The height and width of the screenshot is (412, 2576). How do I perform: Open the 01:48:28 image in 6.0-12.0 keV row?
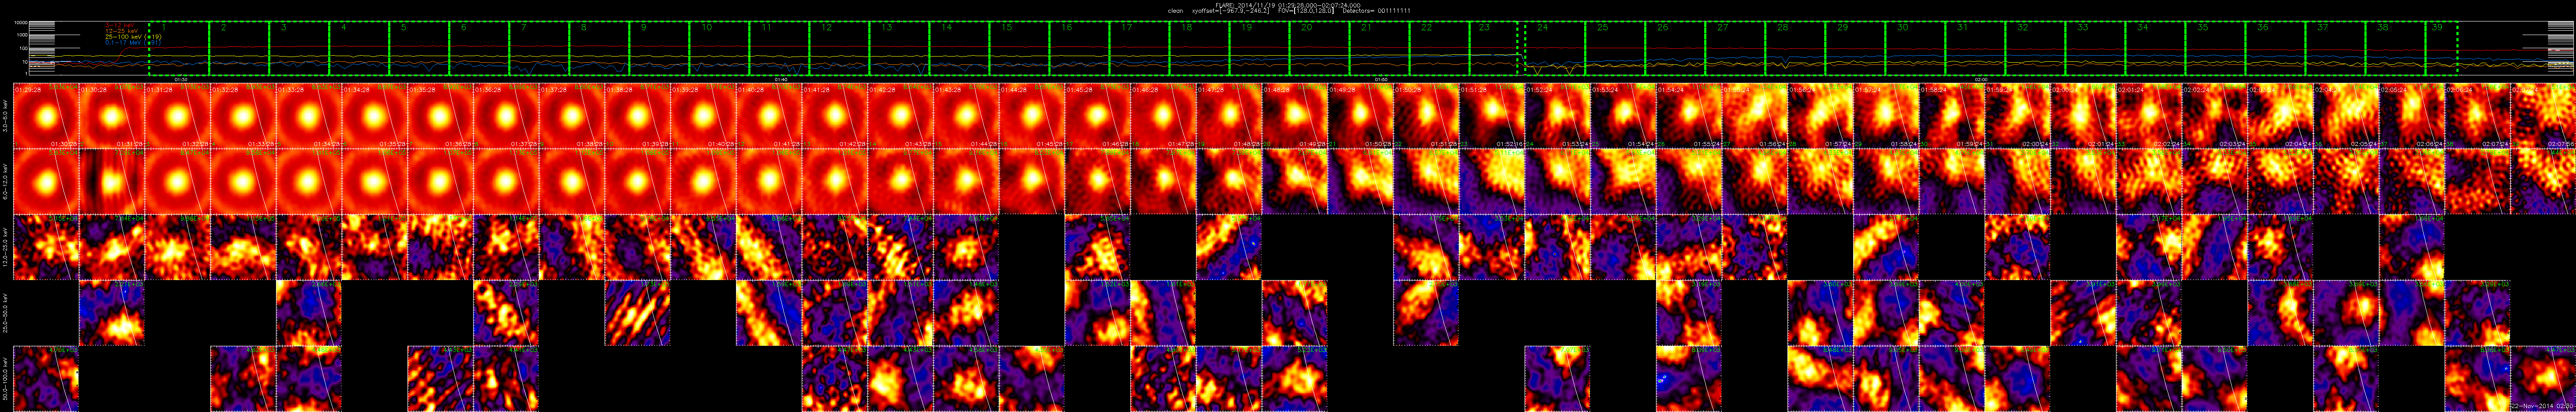(1295, 182)
